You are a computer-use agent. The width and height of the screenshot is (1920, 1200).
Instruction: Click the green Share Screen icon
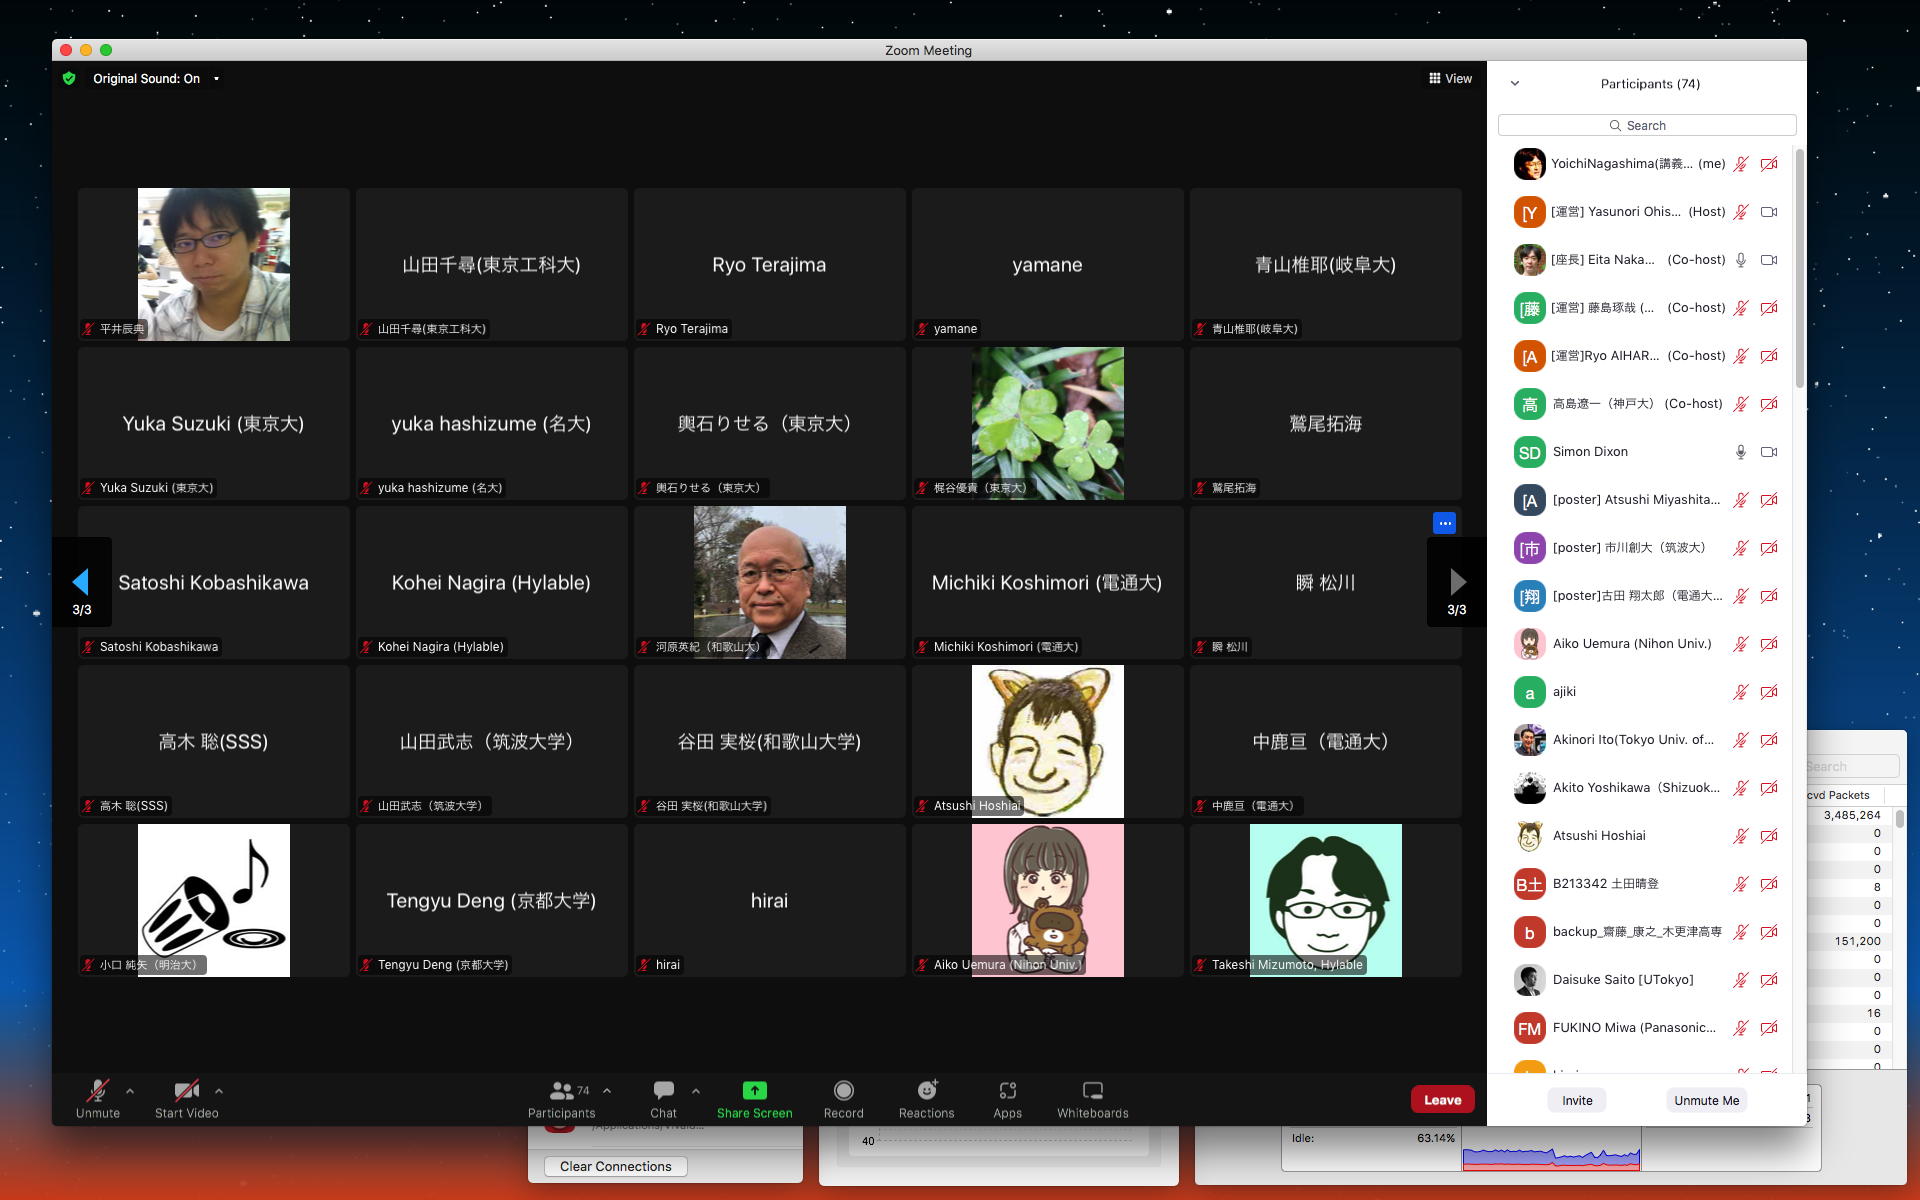(x=754, y=1091)
